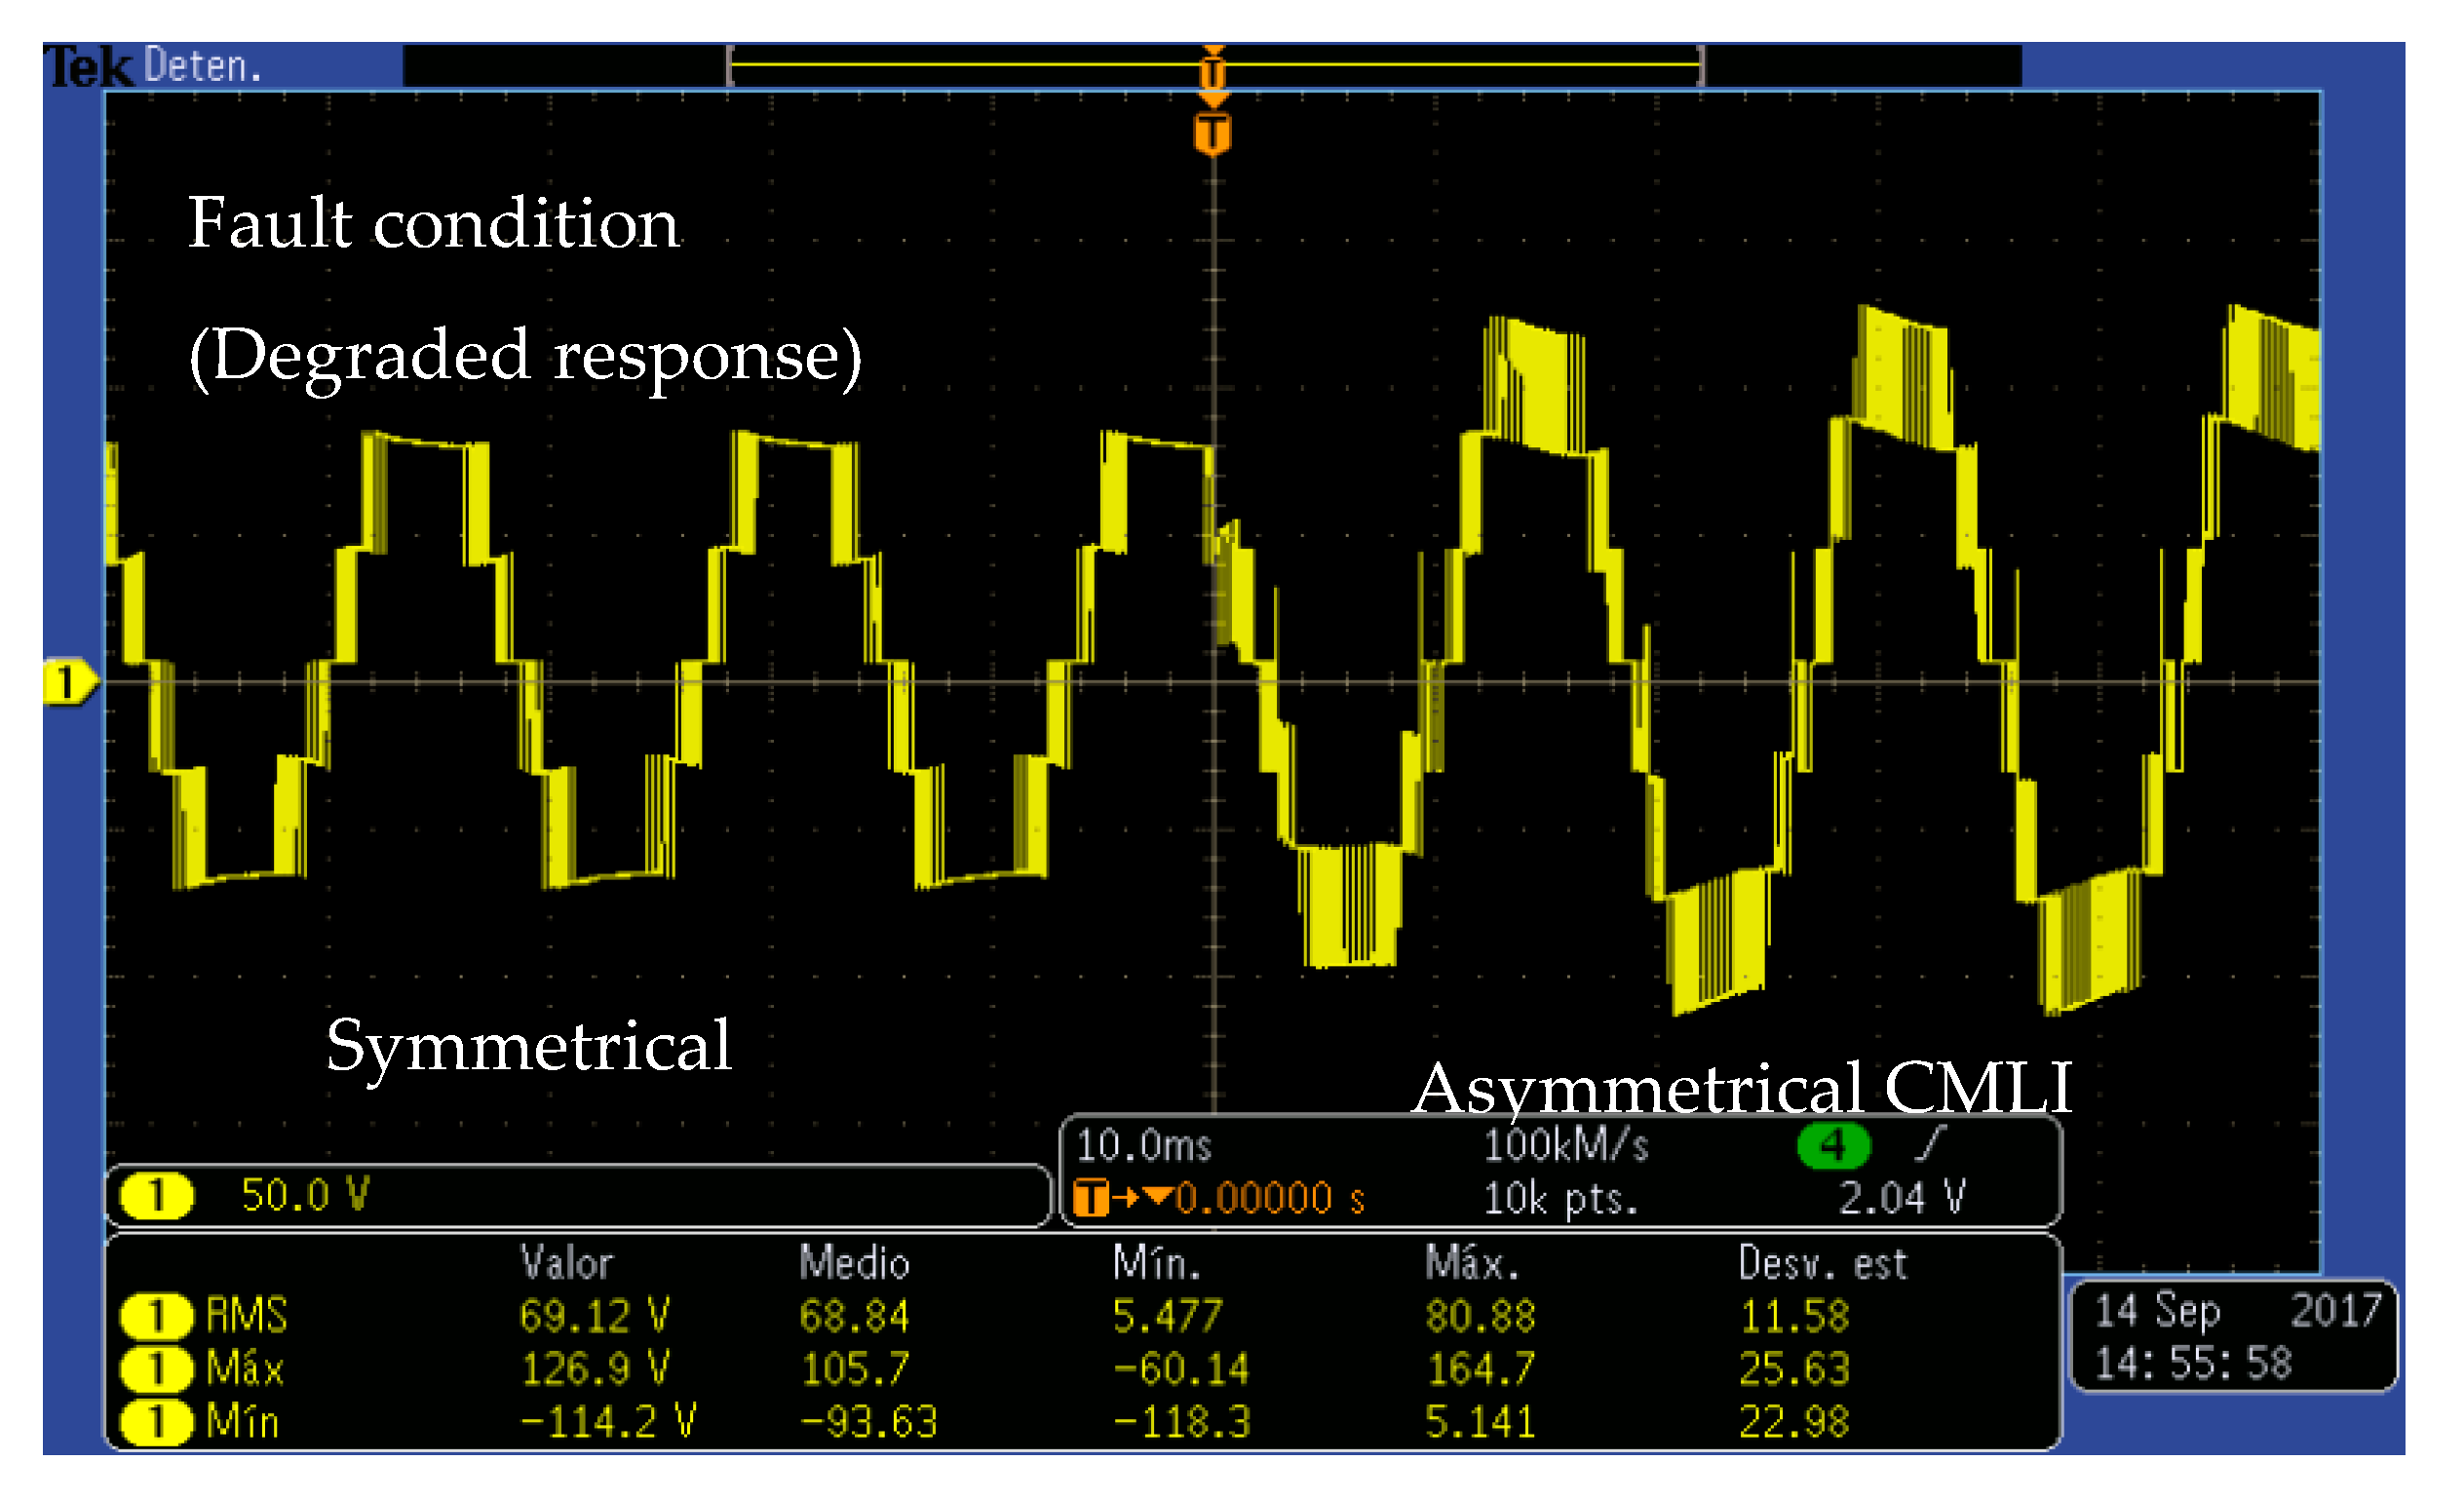Click the Tek logo
The height and width of the screenshot is (1500, 2464).
(87, 67)
